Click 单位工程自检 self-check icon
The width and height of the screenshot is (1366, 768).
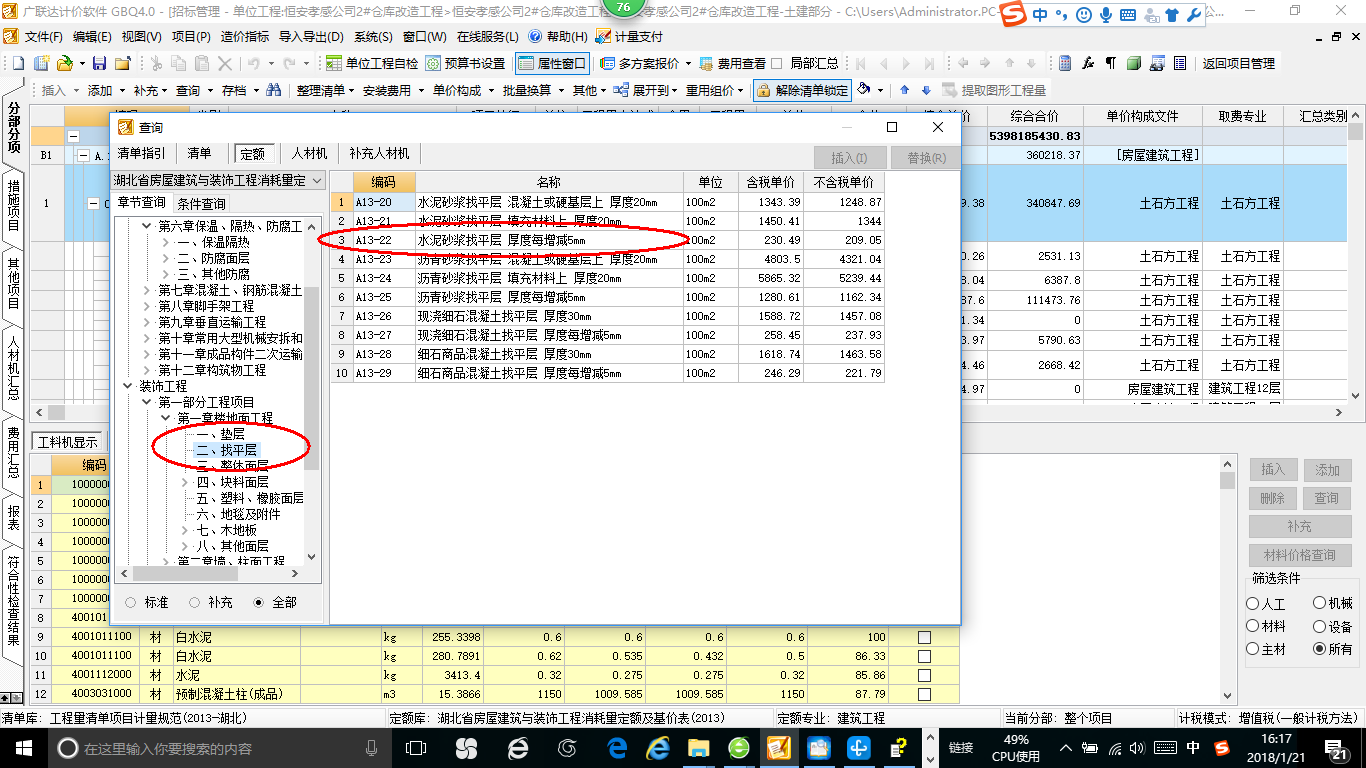coord(334,63)
